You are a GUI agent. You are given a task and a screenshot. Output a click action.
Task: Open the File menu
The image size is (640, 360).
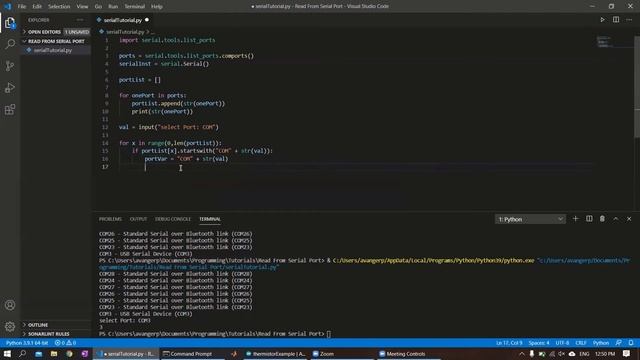tap(22, 6)
